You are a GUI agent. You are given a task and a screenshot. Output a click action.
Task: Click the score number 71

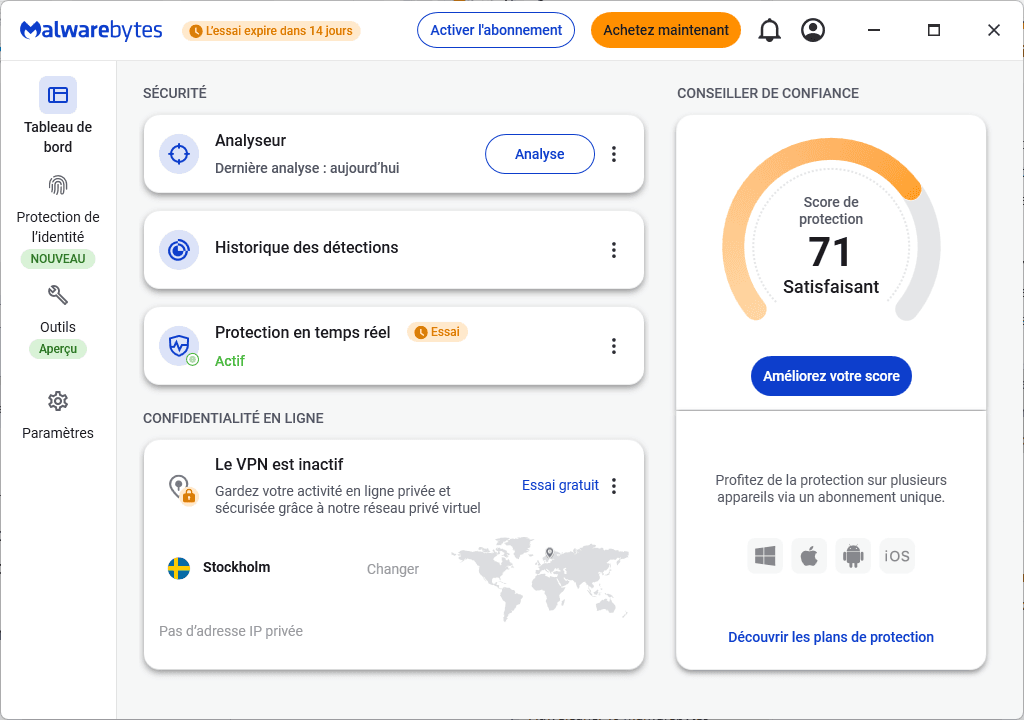tap(829, 252)
